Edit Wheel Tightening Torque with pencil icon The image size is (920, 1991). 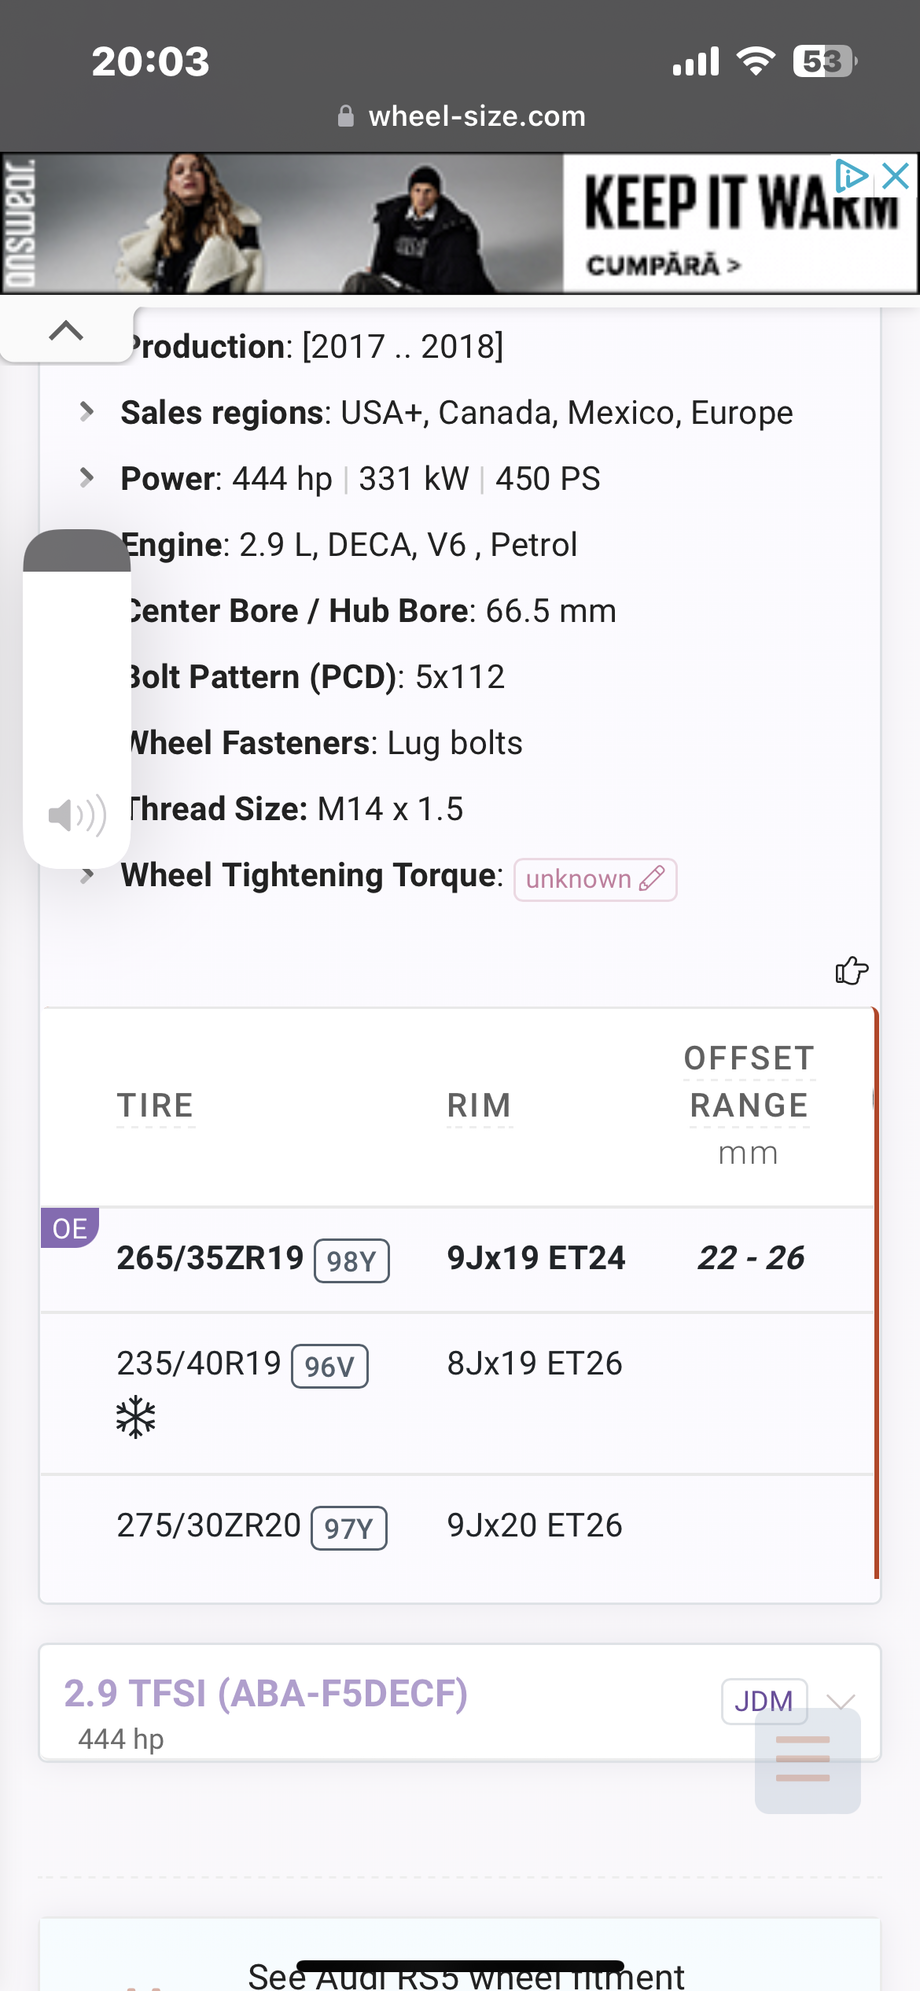(x=653, y=879)
